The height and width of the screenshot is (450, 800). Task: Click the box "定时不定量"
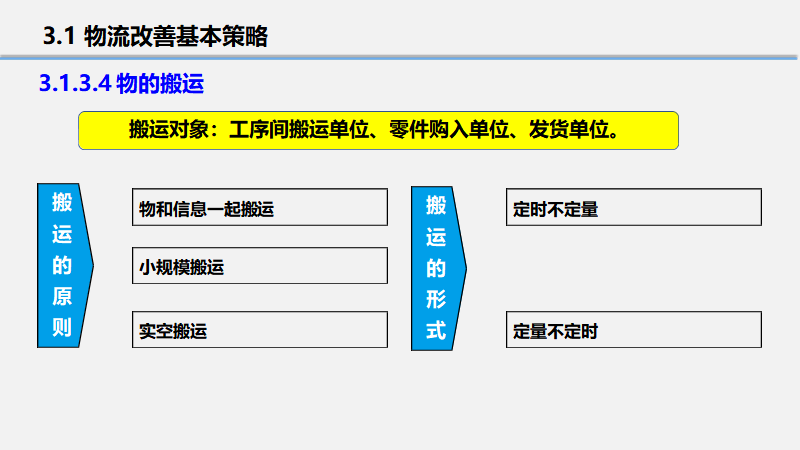tap(634, 207)
